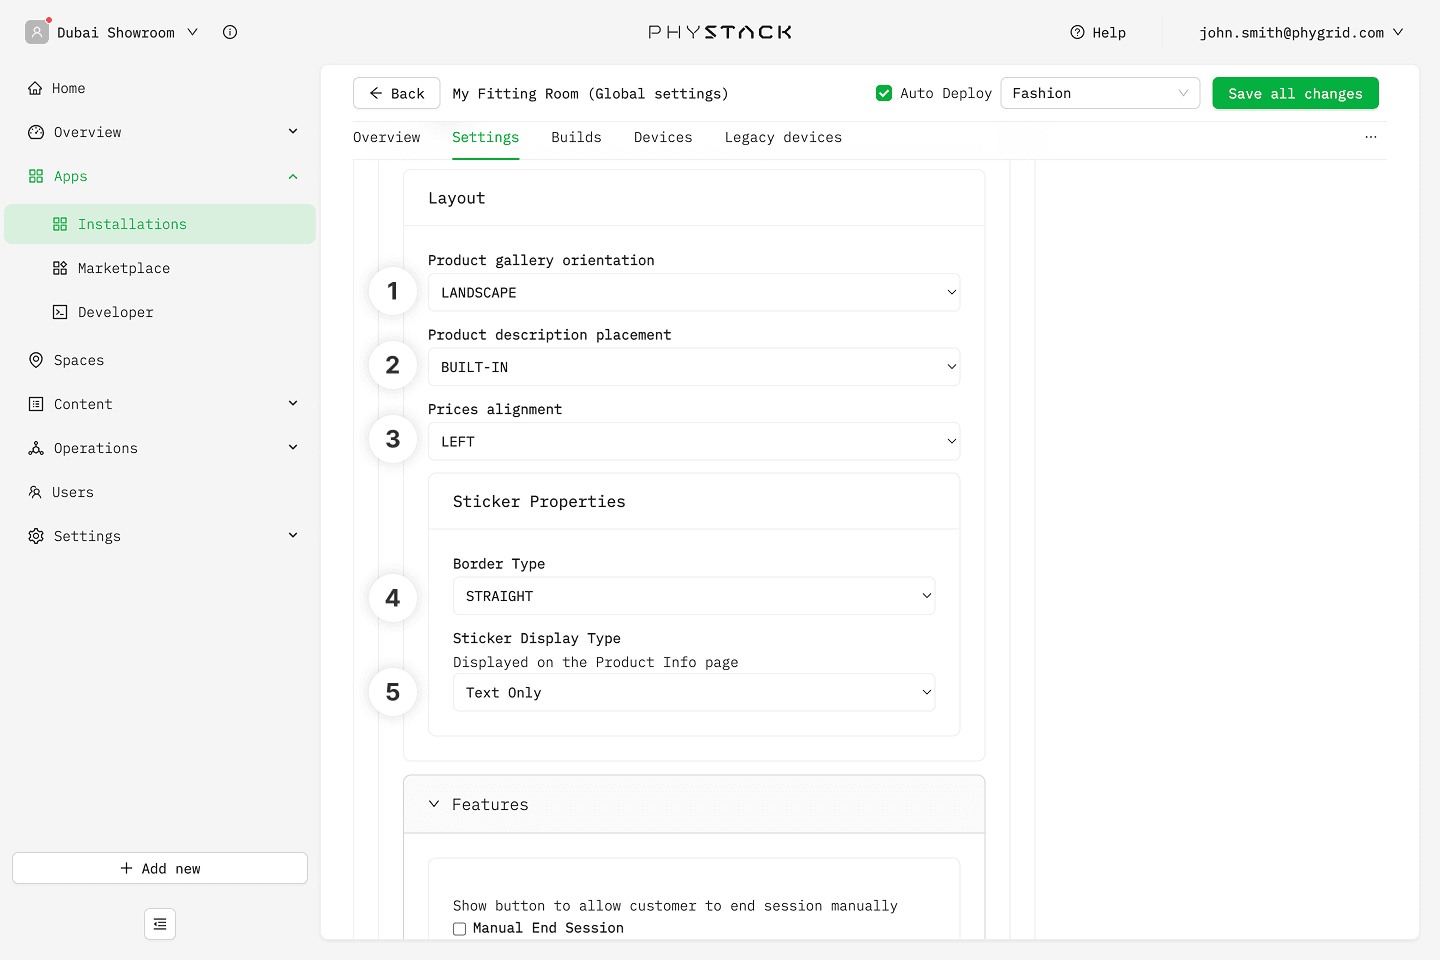Click Save all changes
The image size is (1440, 960).
[x=1295, y=93]
